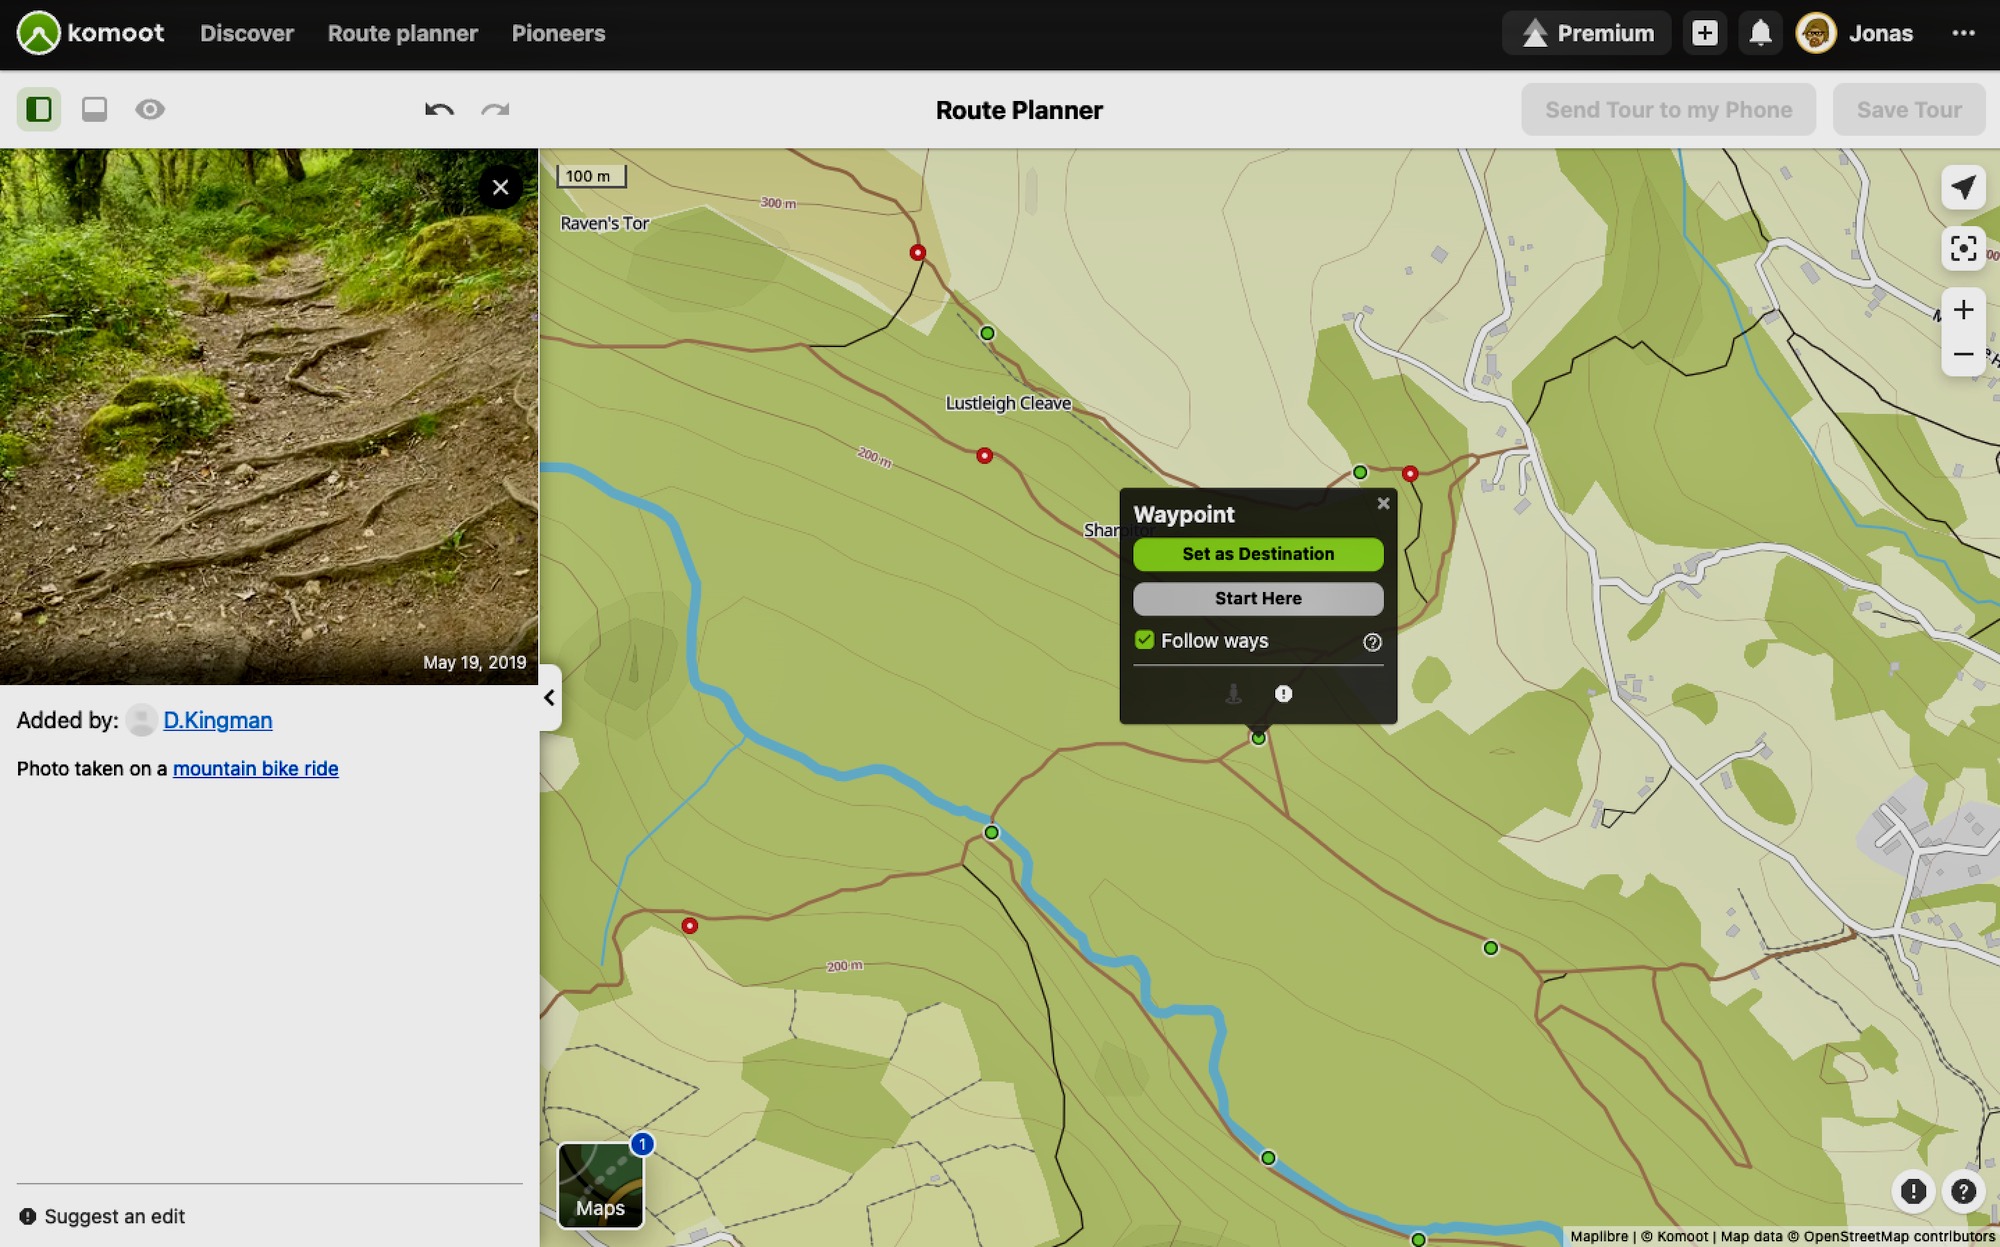Zoom in on the map
The image size is (2000, 1247).
(x=1963, y=310)
